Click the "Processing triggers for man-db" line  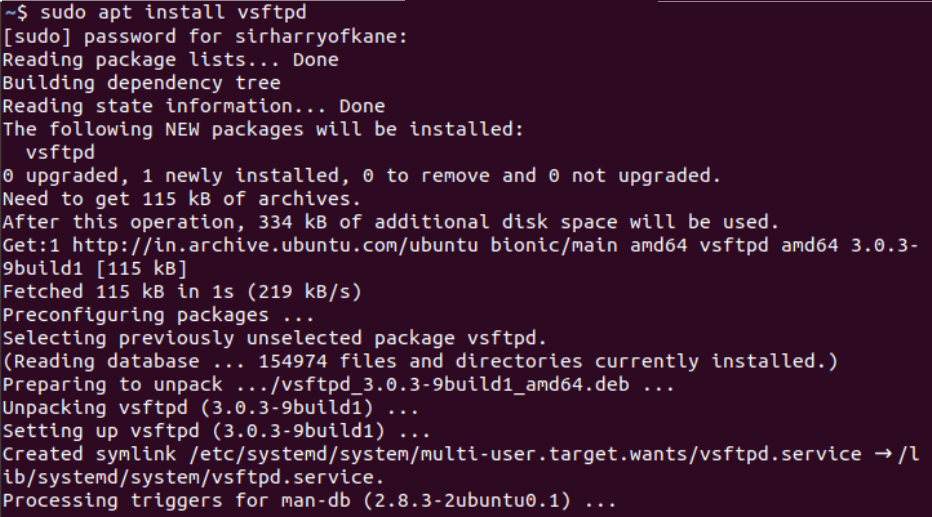[x=309, y=500]
